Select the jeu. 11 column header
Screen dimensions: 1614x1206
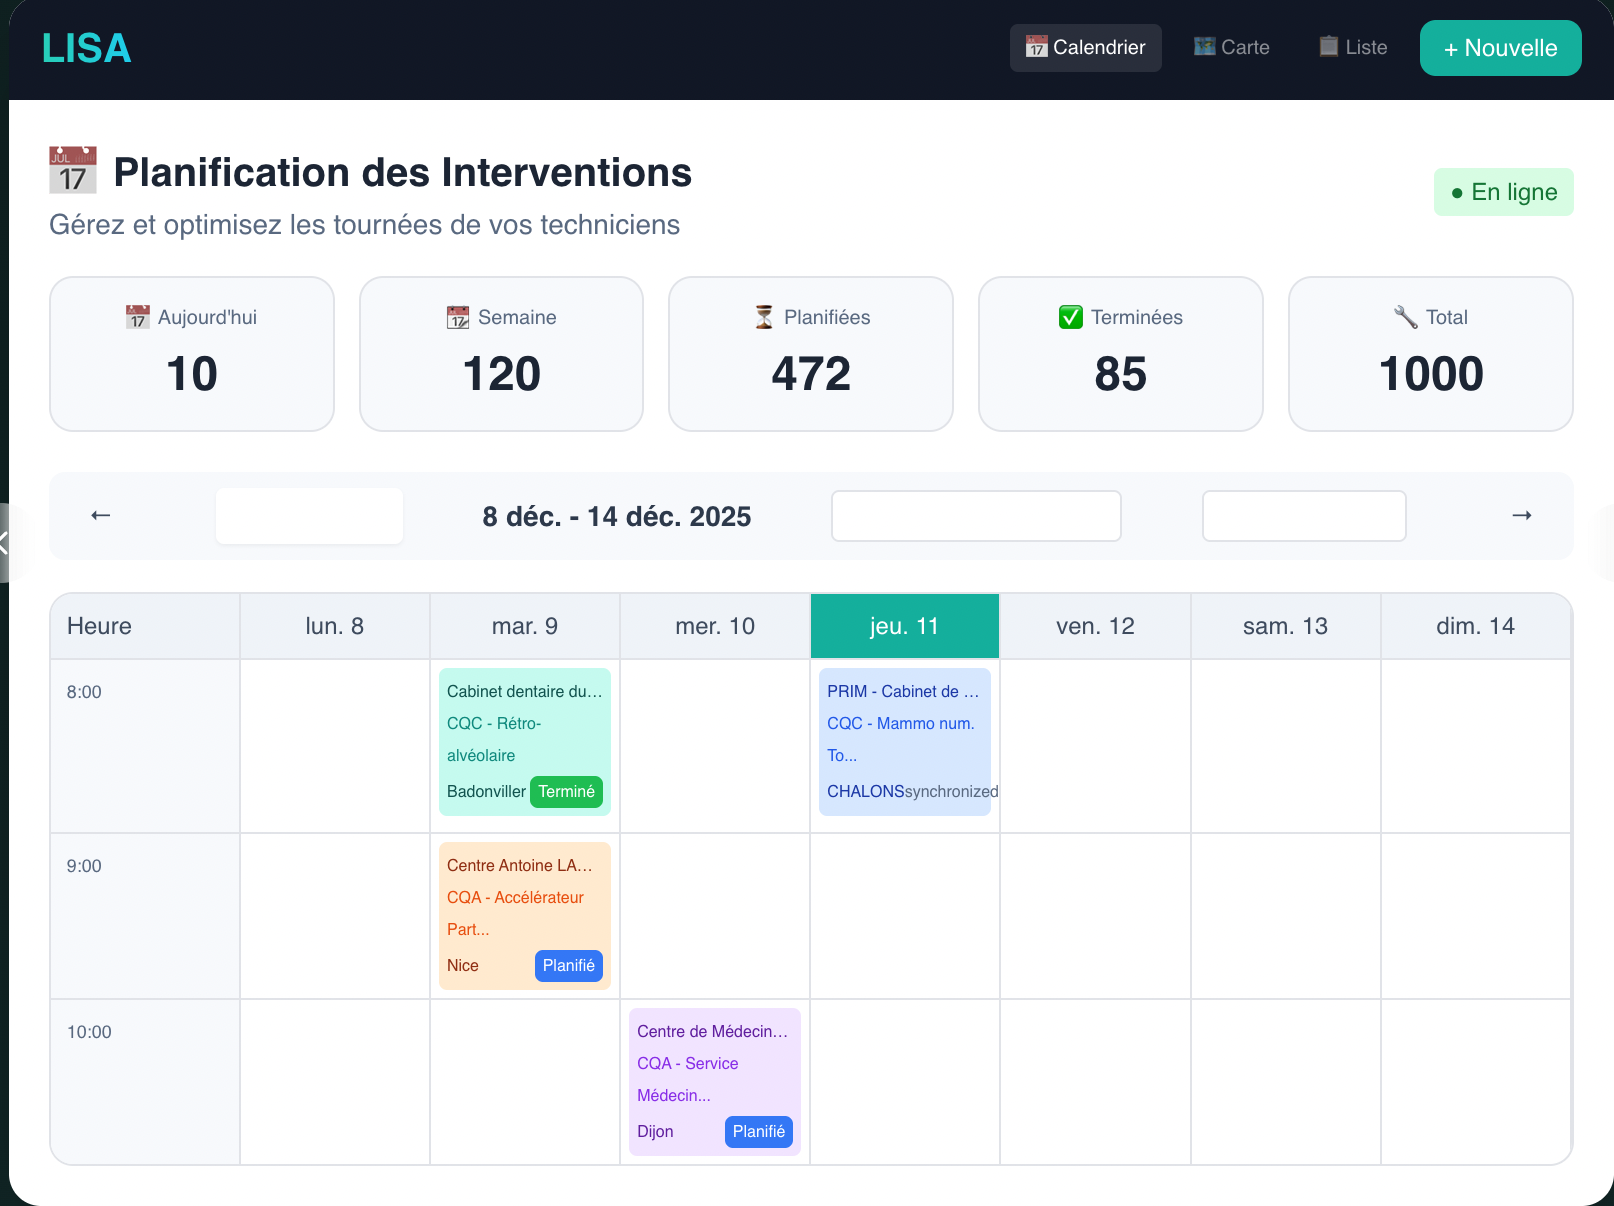point(903,626)
